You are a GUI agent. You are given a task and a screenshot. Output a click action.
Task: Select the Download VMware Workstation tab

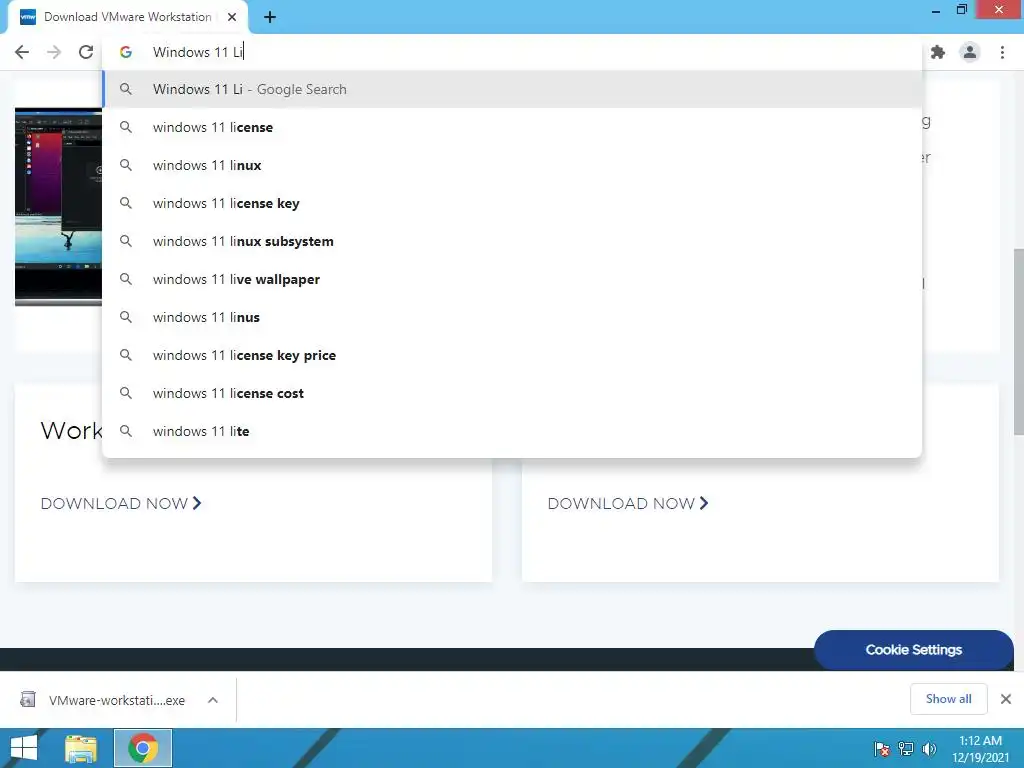coord(127,18)
